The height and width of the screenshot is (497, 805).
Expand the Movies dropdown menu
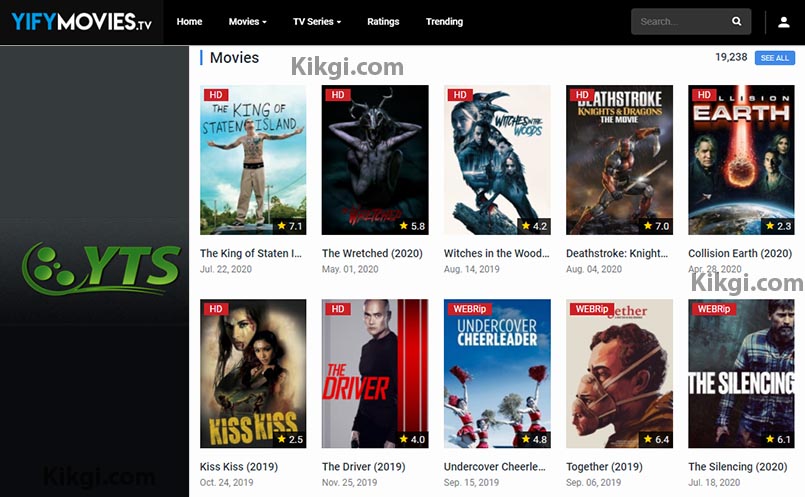click(x=247, y=22)
